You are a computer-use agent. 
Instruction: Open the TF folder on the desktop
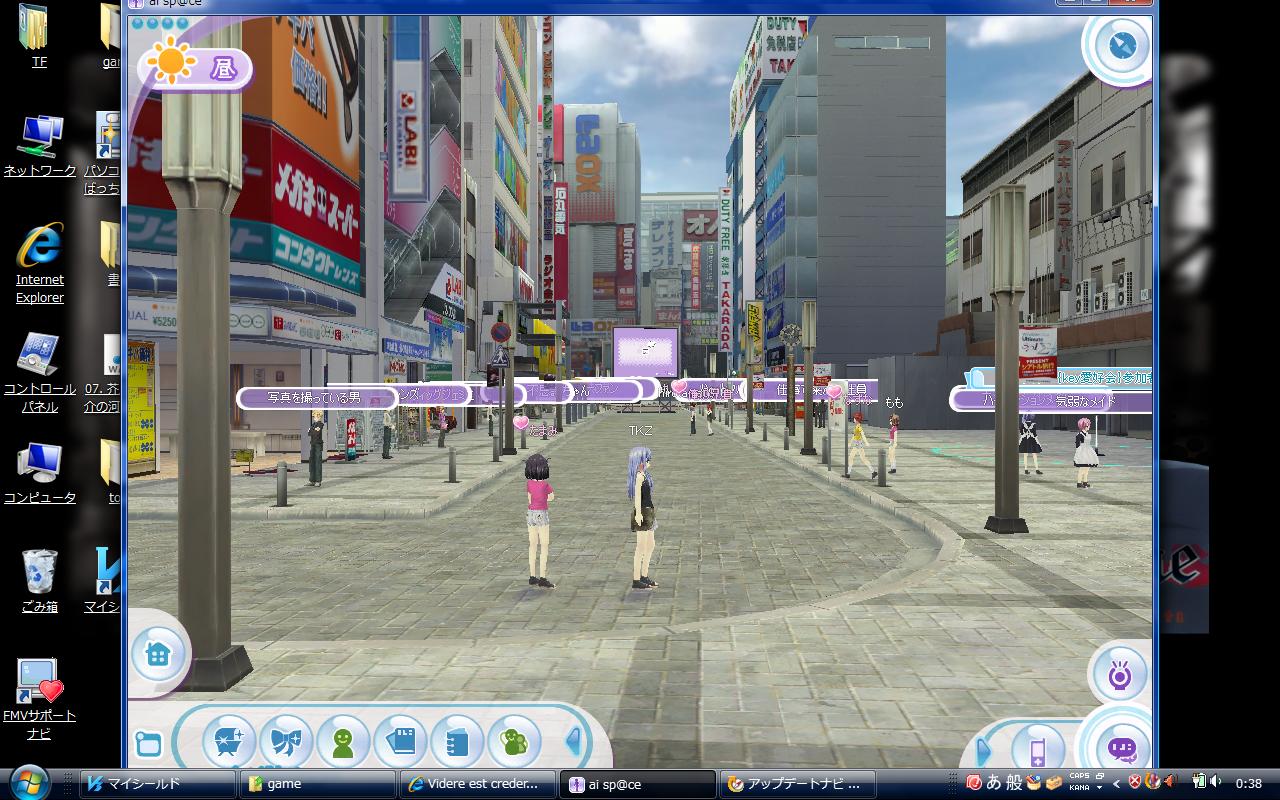[39, 36]
